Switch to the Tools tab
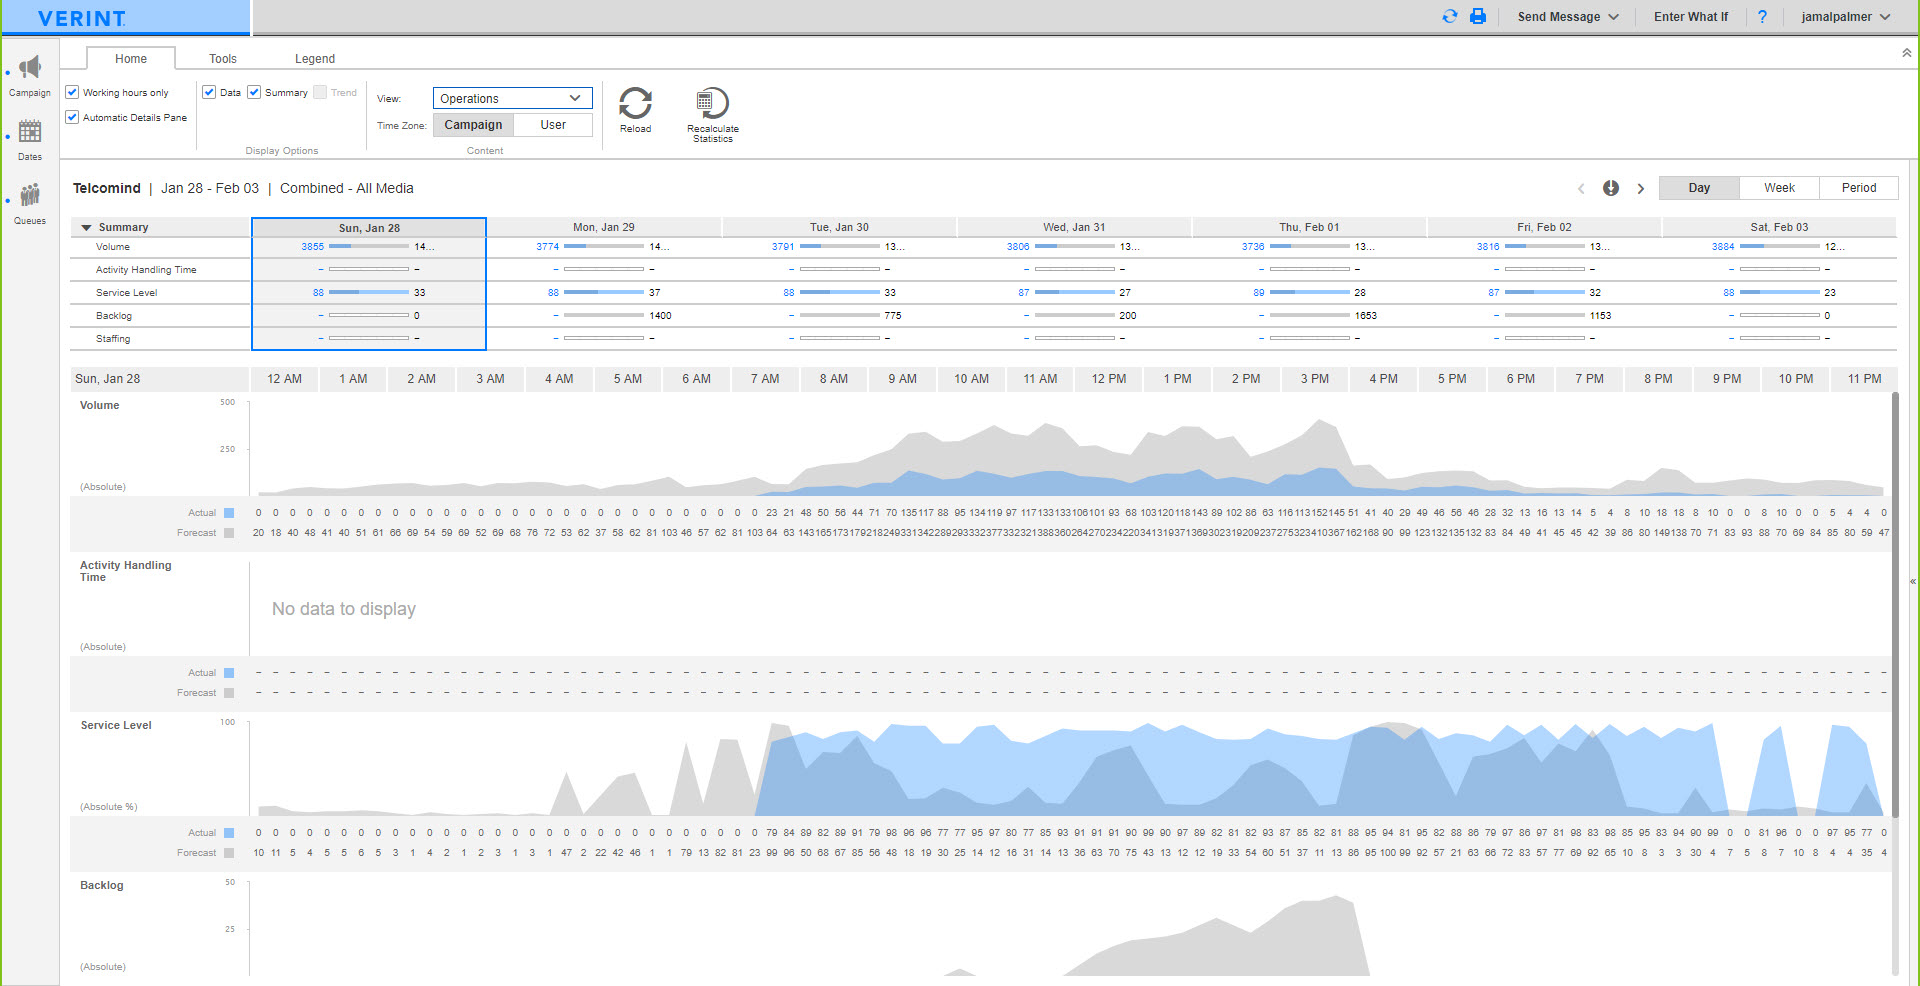 coord(223,59)
